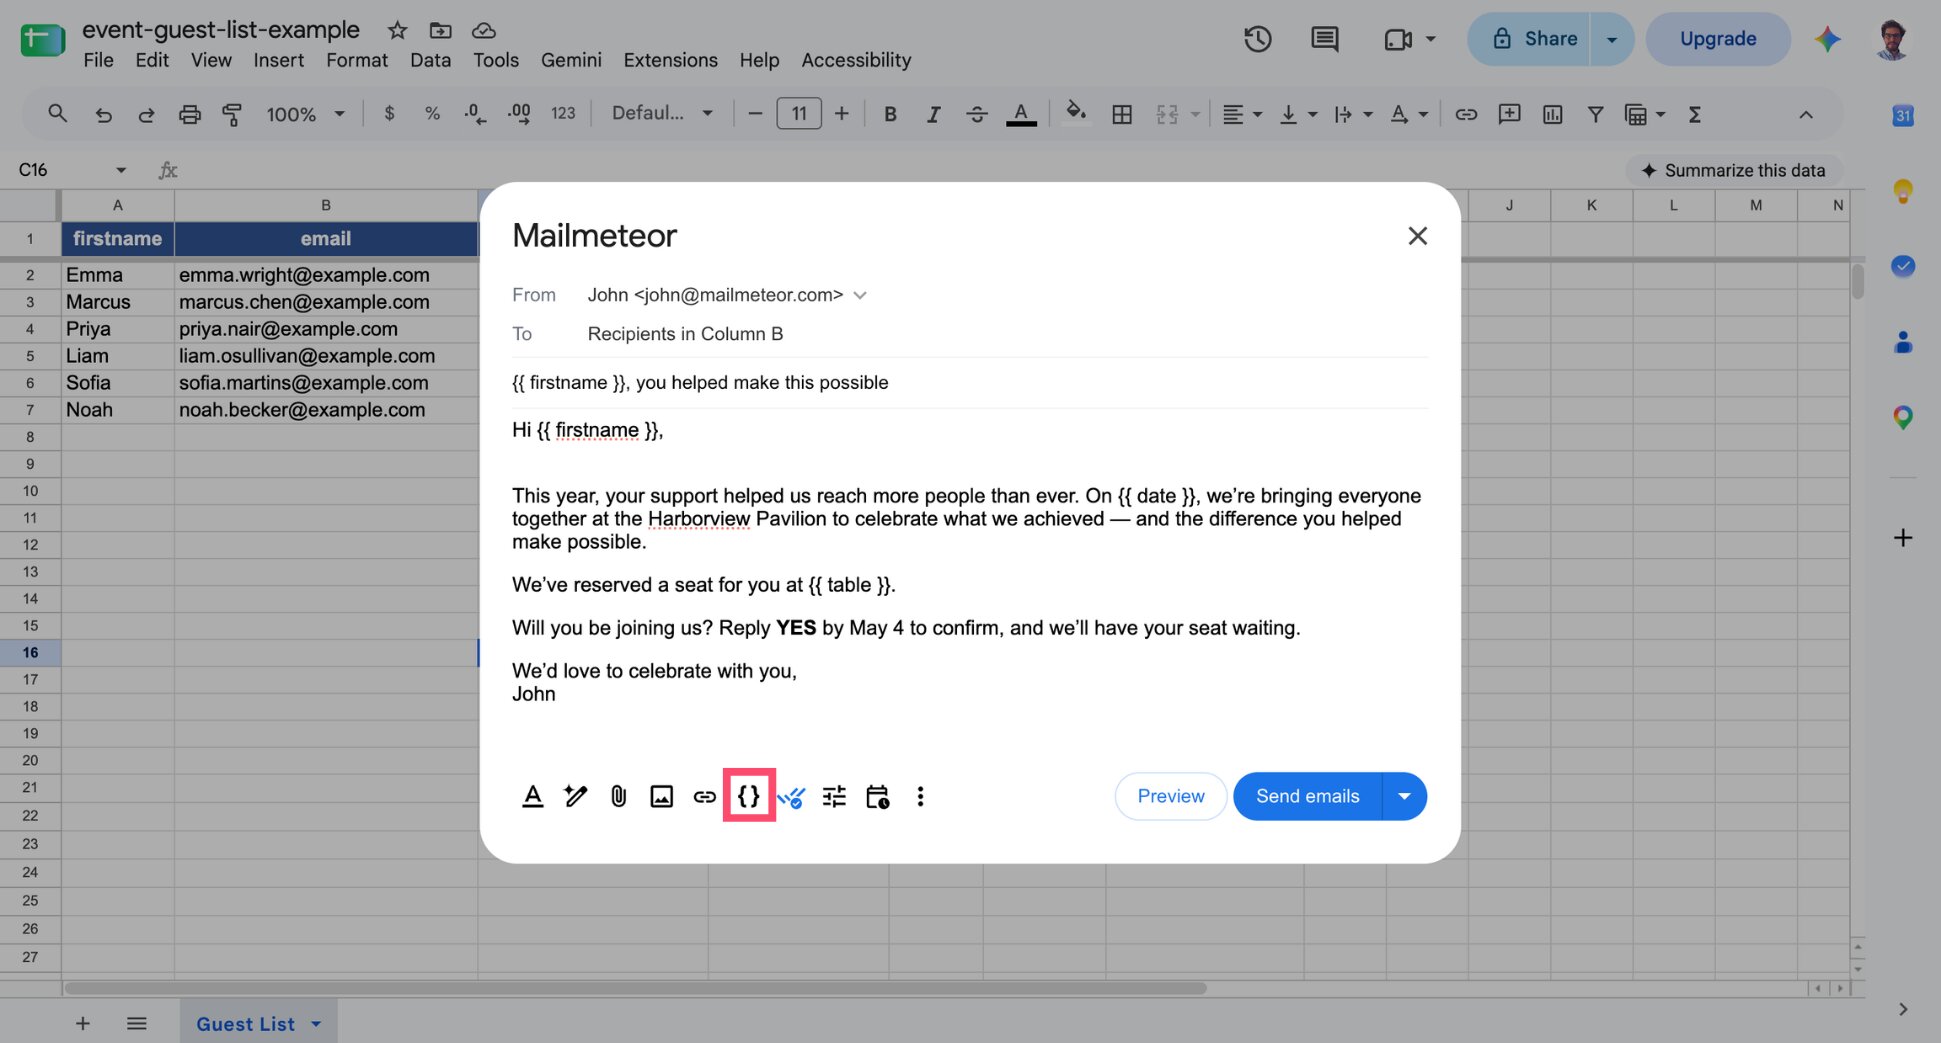The width and height of the screenshot is (1941, 1043).
Task: Start a Meet call camera icon
Action: (x=1398, y=39)
